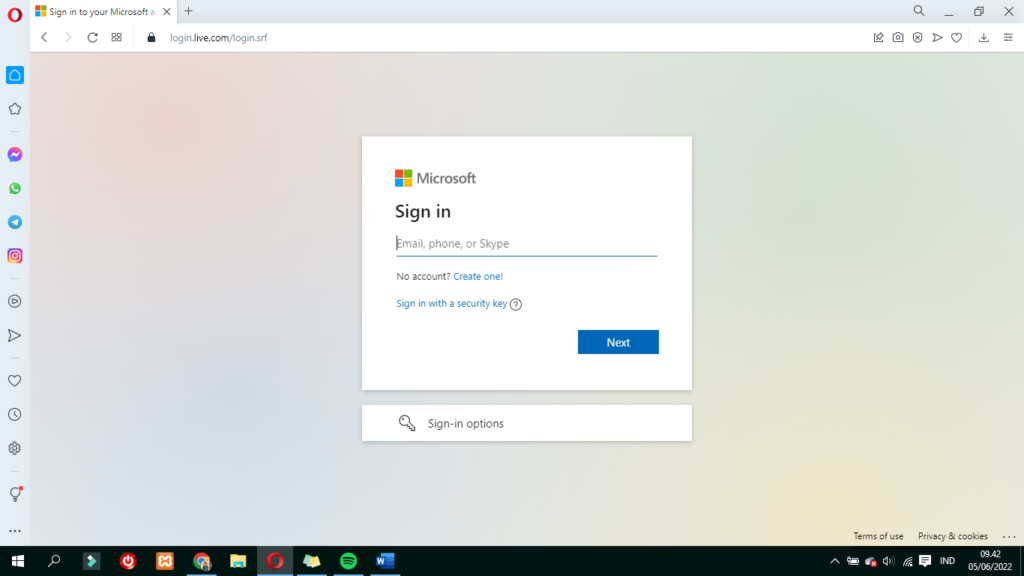Open sidebar setup three-dots menu
The image size is (1024, 576).
(15, 531)
